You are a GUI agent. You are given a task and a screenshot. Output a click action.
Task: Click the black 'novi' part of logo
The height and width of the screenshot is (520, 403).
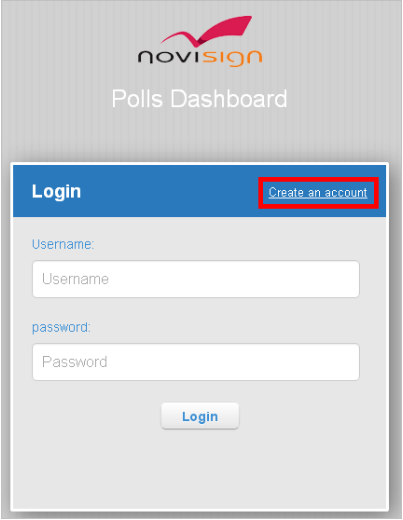tap(168, 57)
